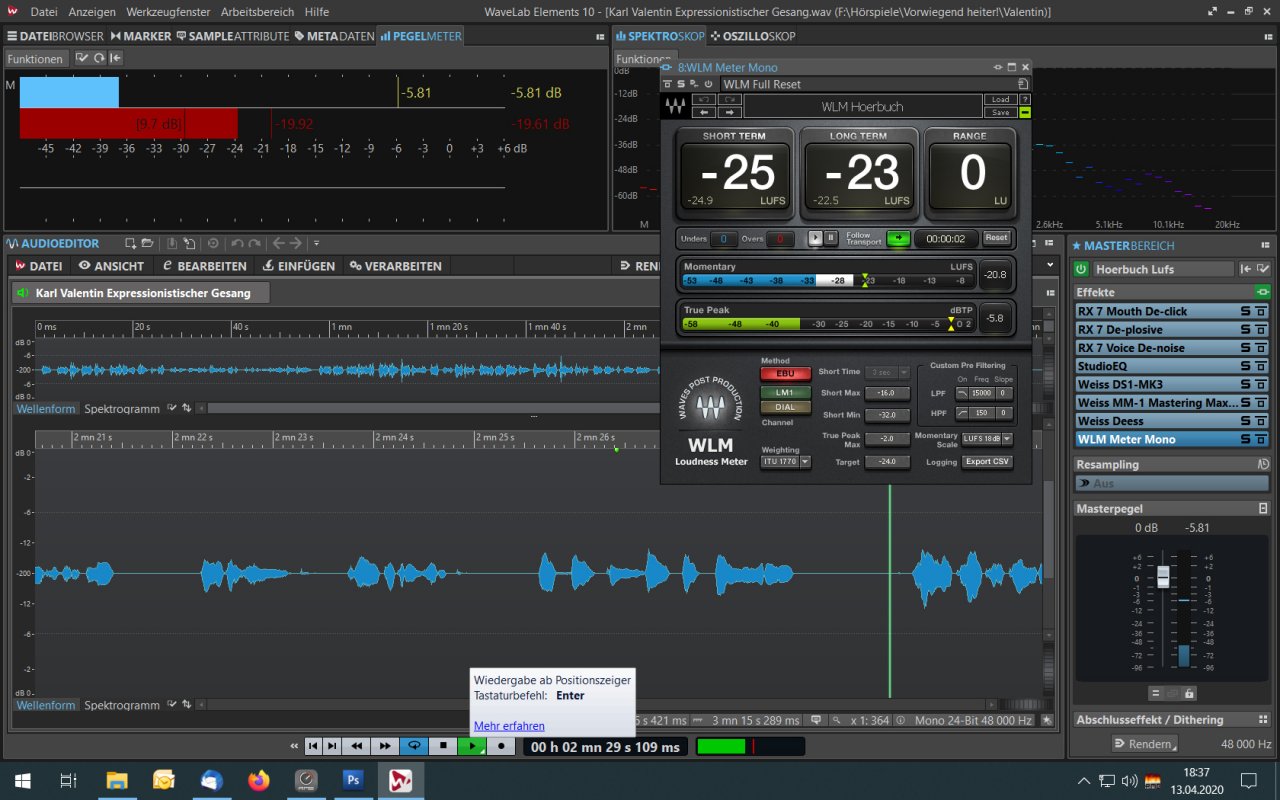This screenshot has height=800, width=1280.
Task: Click the WLM preset previous arrow
Action: click(x=703, y=112)
